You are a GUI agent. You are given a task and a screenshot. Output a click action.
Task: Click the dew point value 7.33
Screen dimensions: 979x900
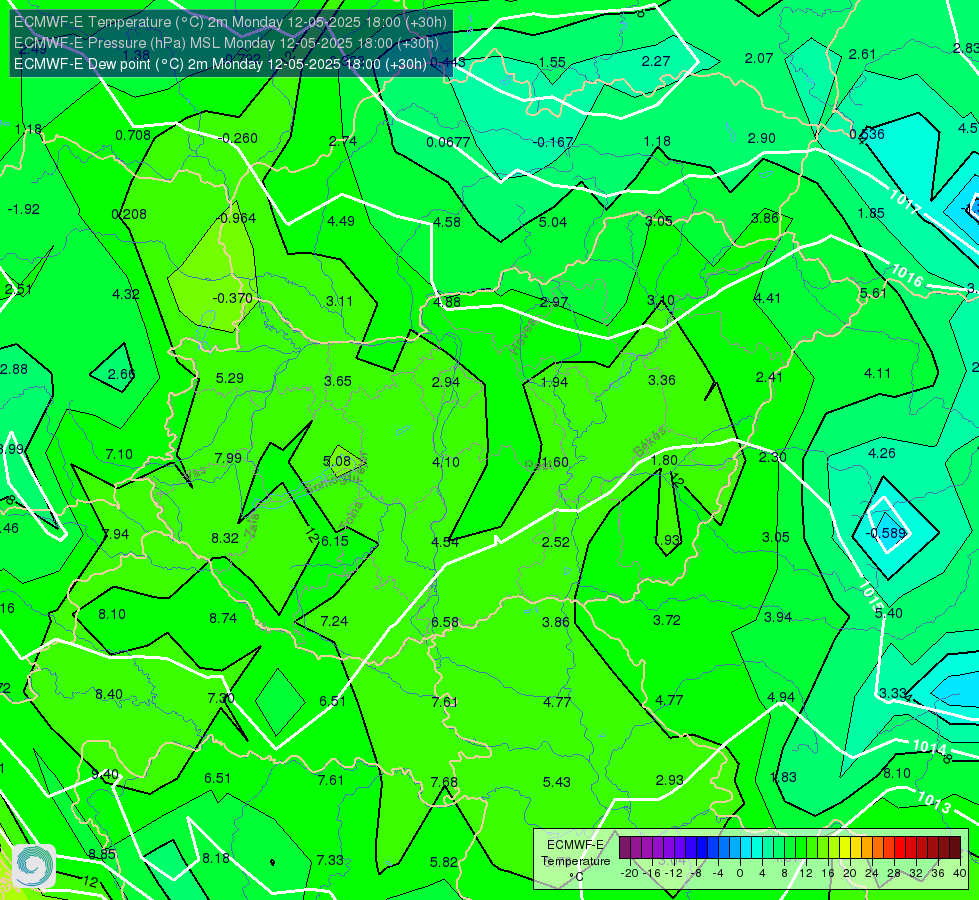[x=330, y=859]
